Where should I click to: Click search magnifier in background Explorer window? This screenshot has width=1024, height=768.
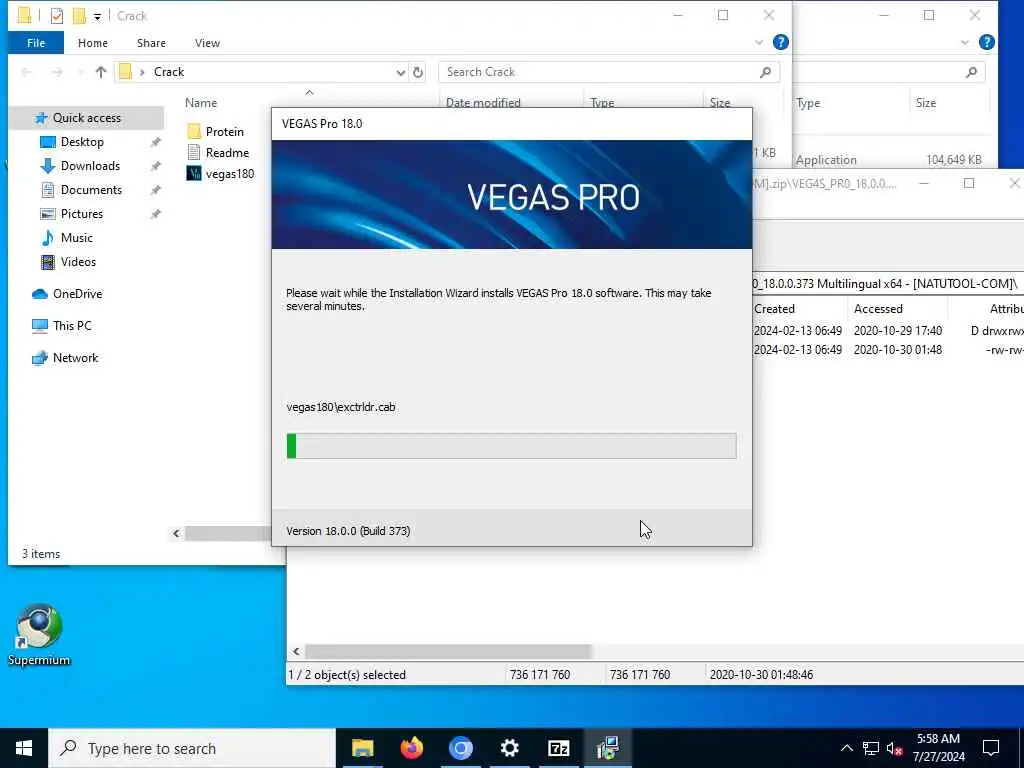972,72
